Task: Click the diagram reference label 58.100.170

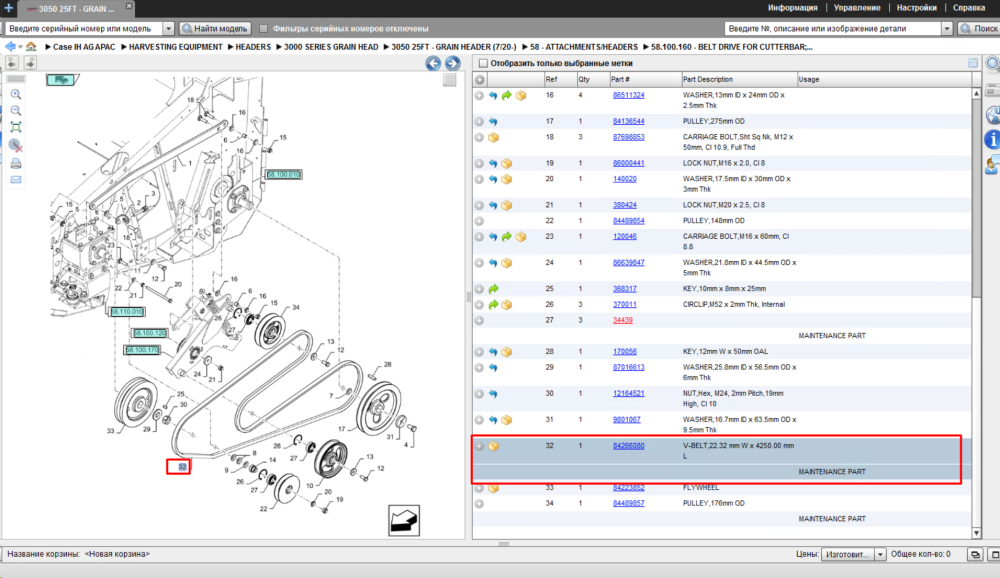Action: click(x=142, y=350)
